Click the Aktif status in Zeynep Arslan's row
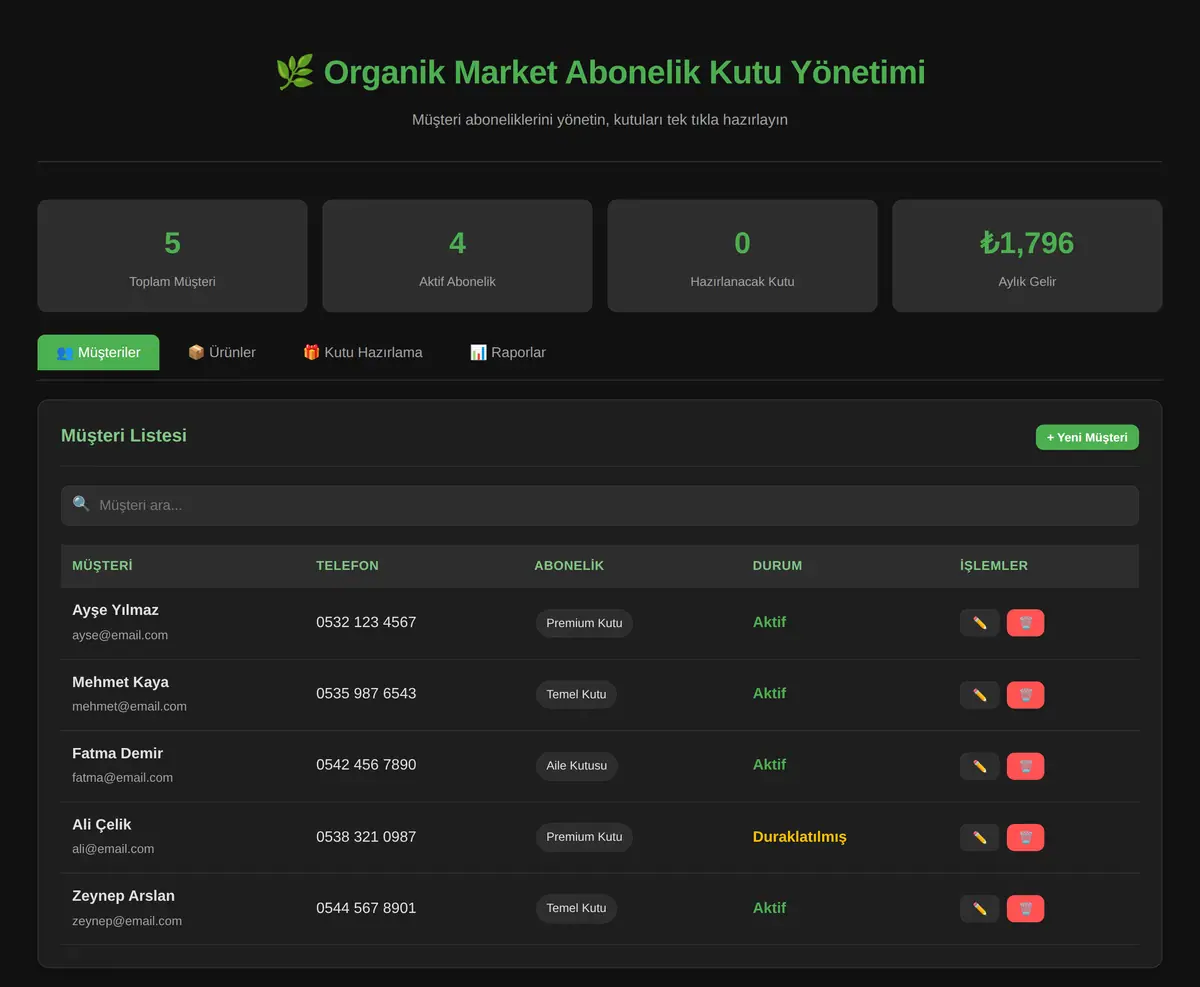This screenshot has width=1200, height=987. (769, 908)
